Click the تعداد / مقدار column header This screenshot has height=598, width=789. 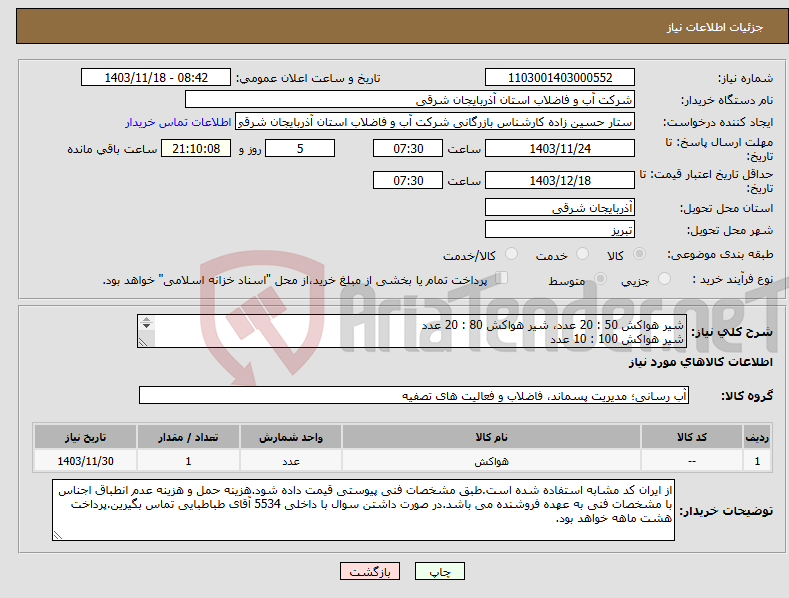[188, 437]
